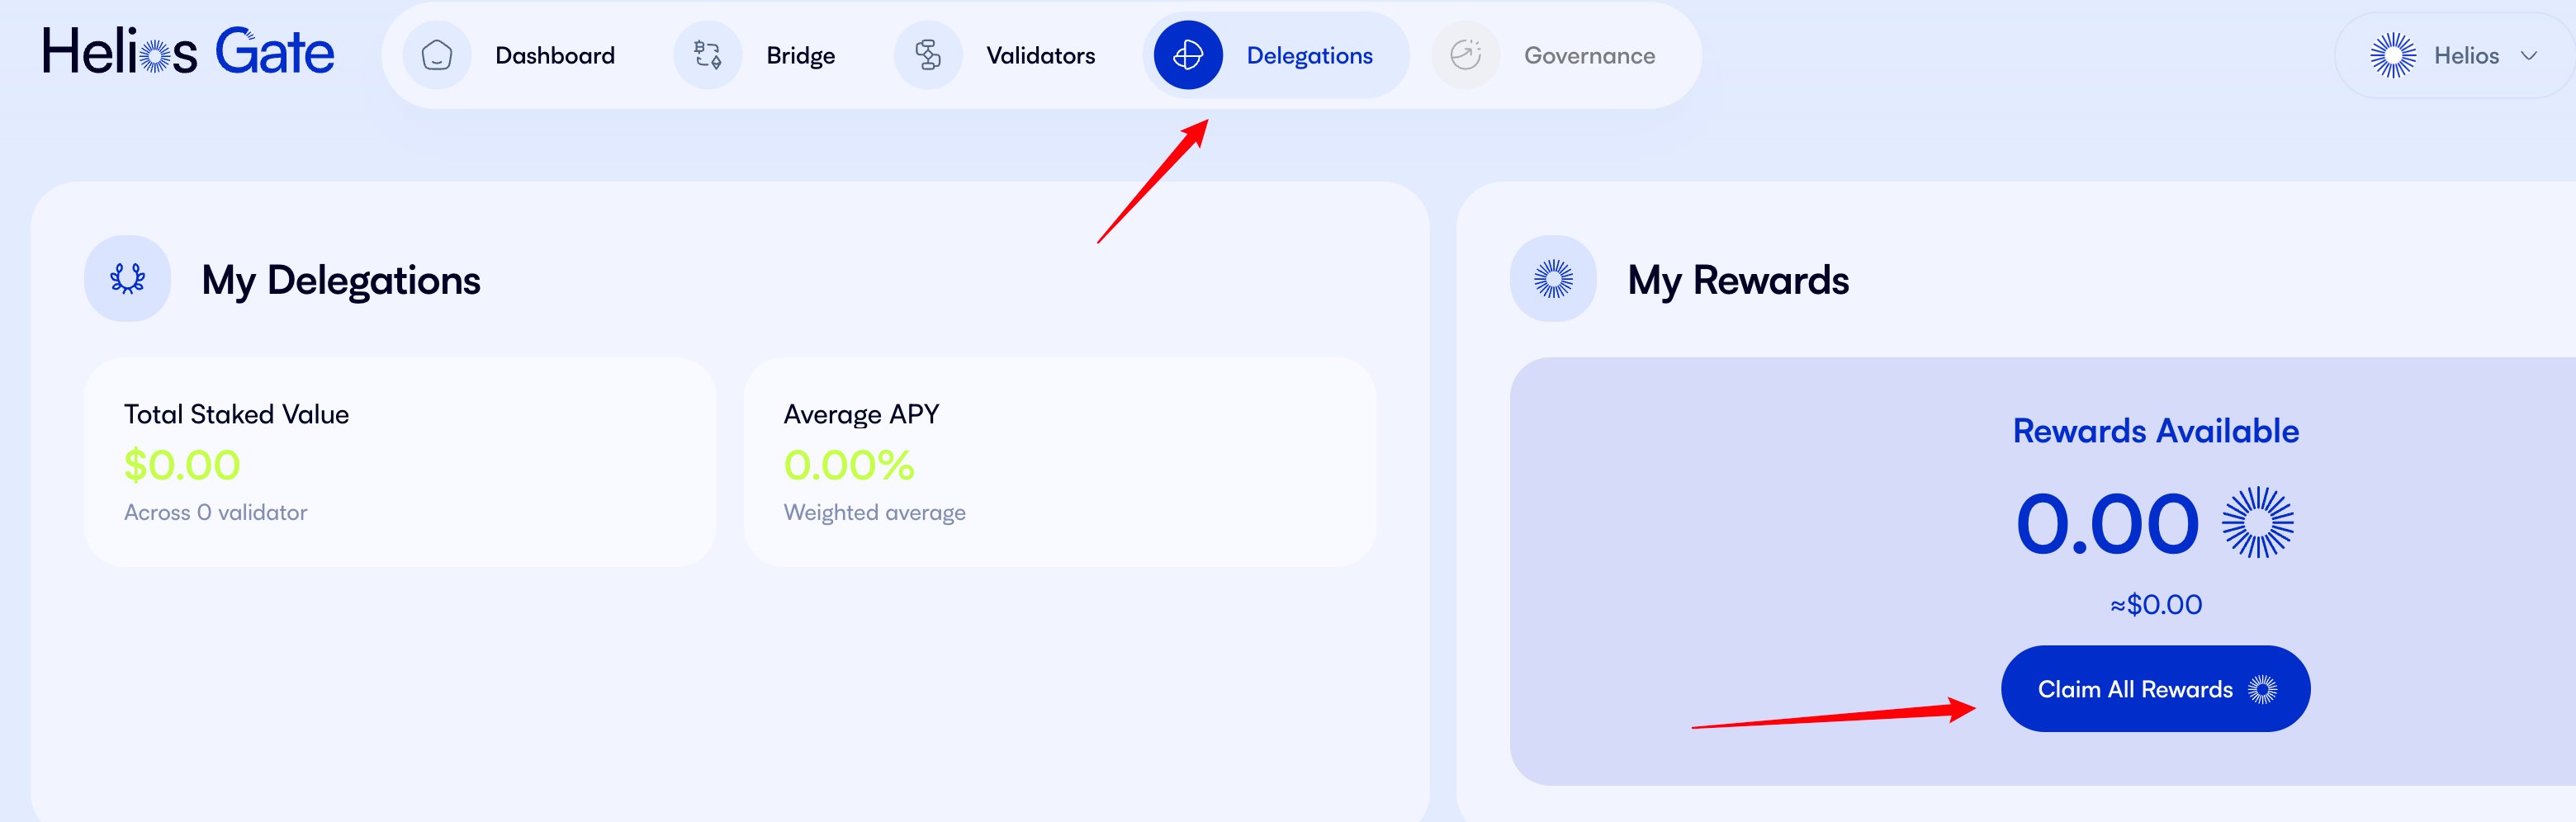
Task: Click the 0.00 rewards amount
Action: pyautogui.click(x=2108, y=525)
